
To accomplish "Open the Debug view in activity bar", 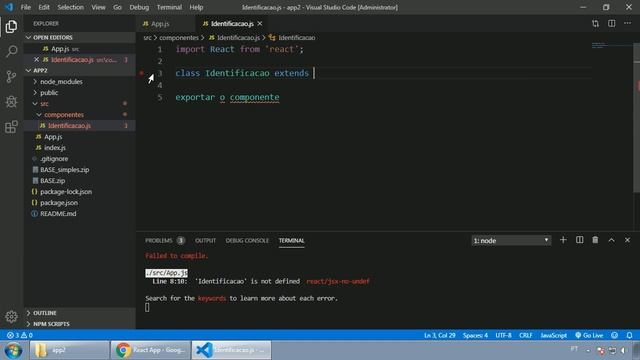I will [x=11, y=101].
